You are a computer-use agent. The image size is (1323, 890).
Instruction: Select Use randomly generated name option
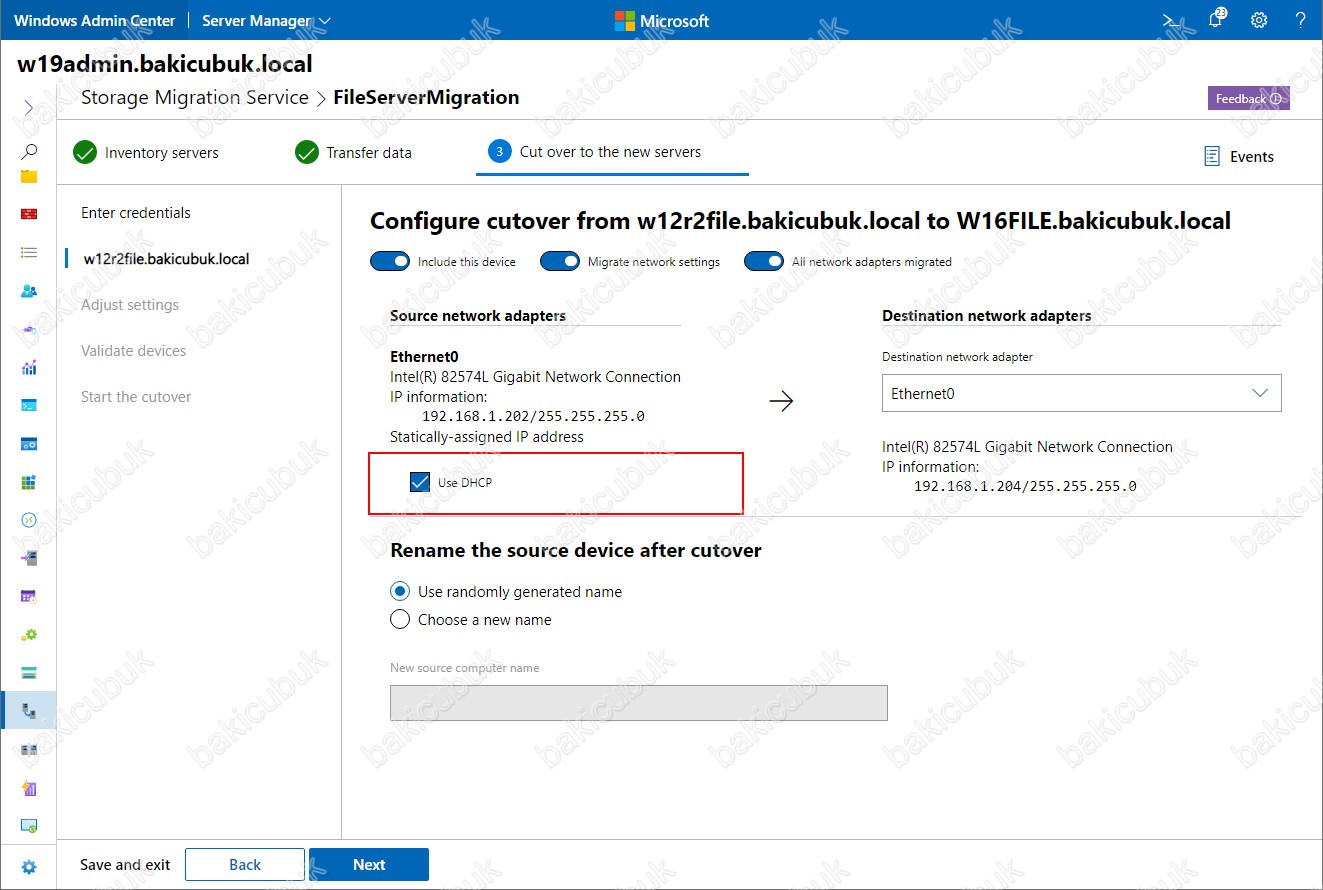click(x=400, y=592)
